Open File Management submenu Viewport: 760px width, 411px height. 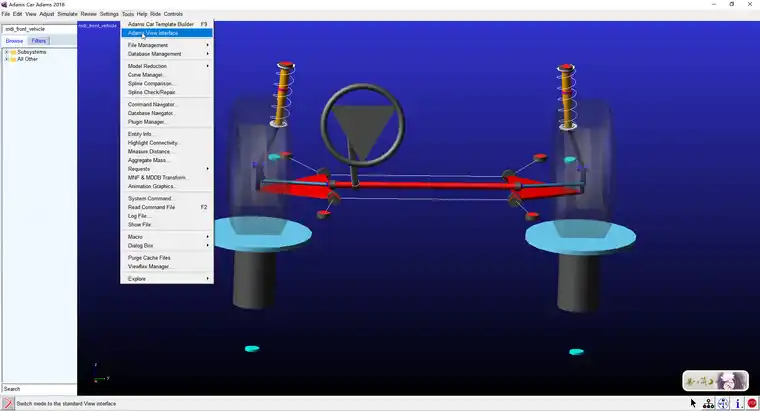point(167,45)
